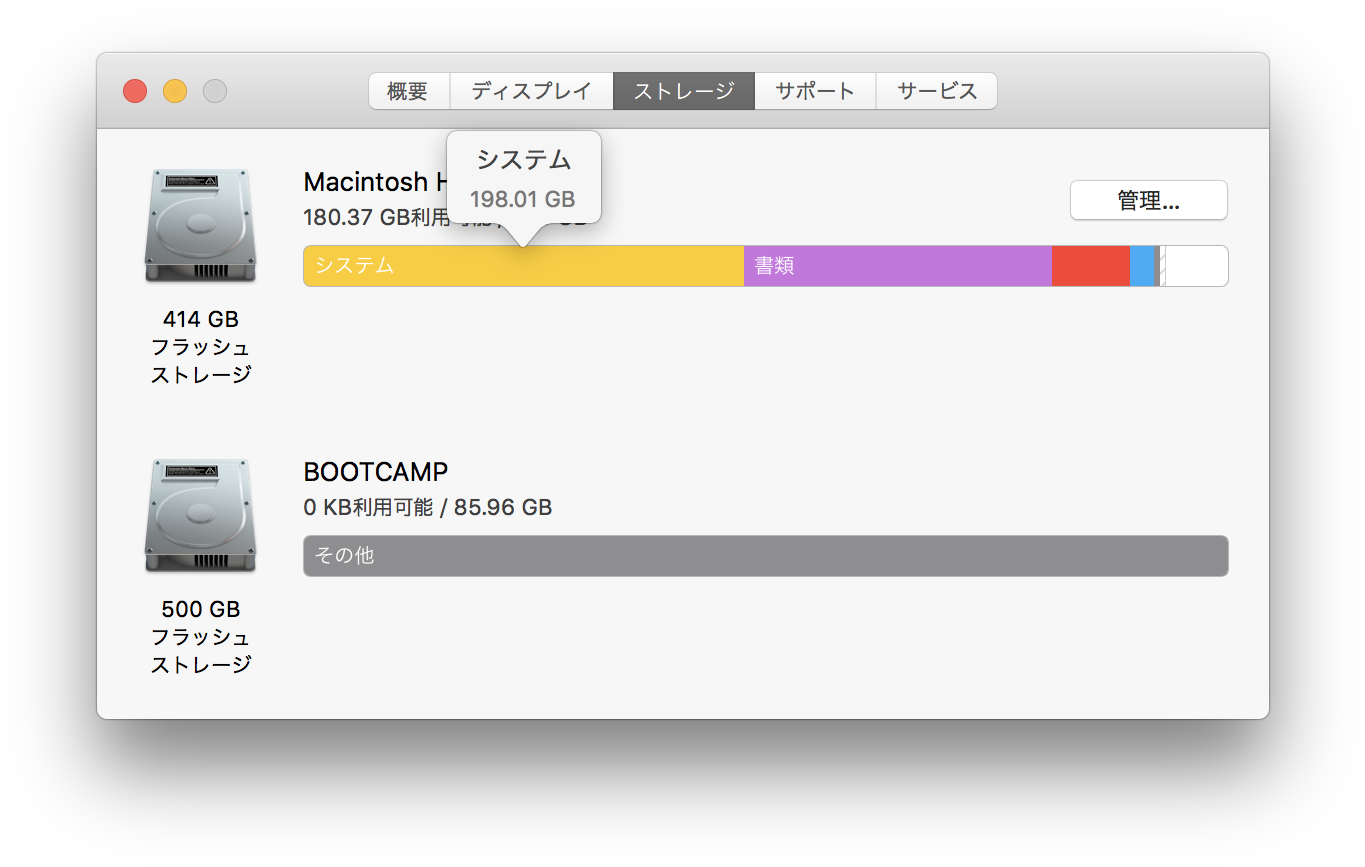Click the BOOTCAMP drive icon
This screenshot has width=1365, height=867.
pos(200,515)
